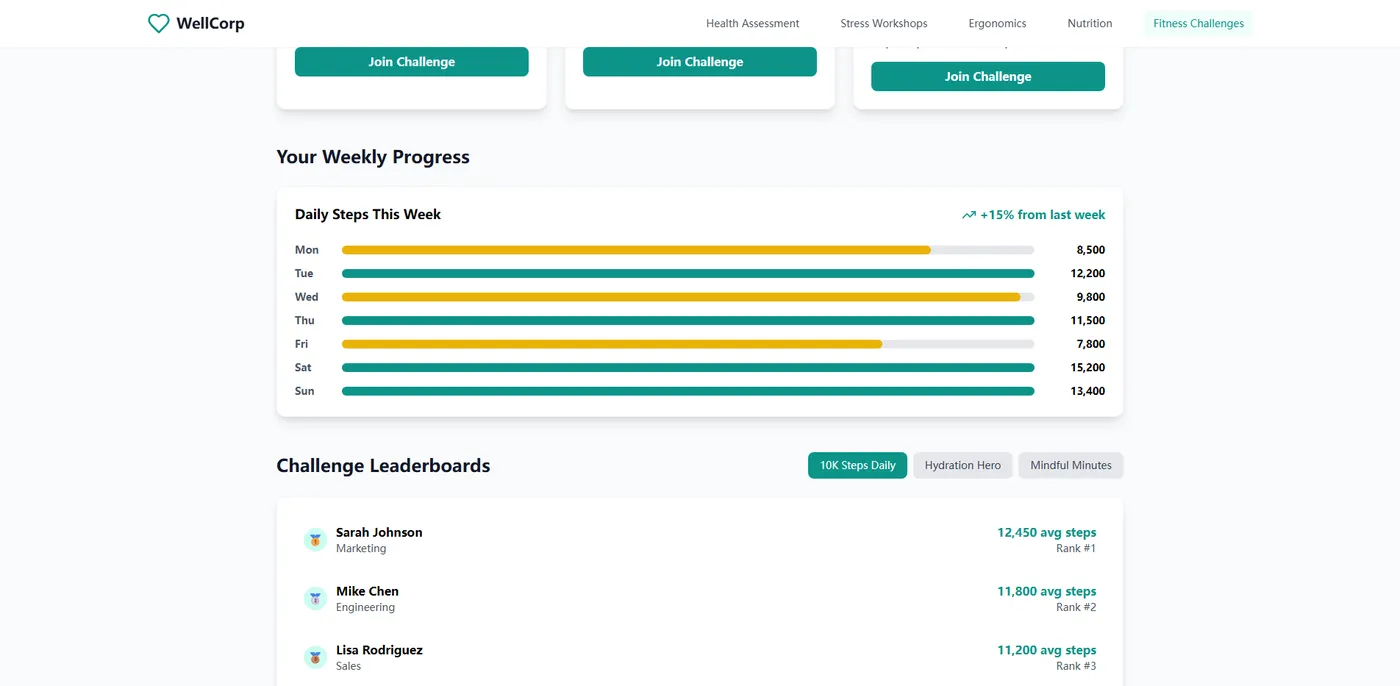Click the 'Fri' day label
Viewport: 1400px width, 686px height.
[x=301, y=344]
